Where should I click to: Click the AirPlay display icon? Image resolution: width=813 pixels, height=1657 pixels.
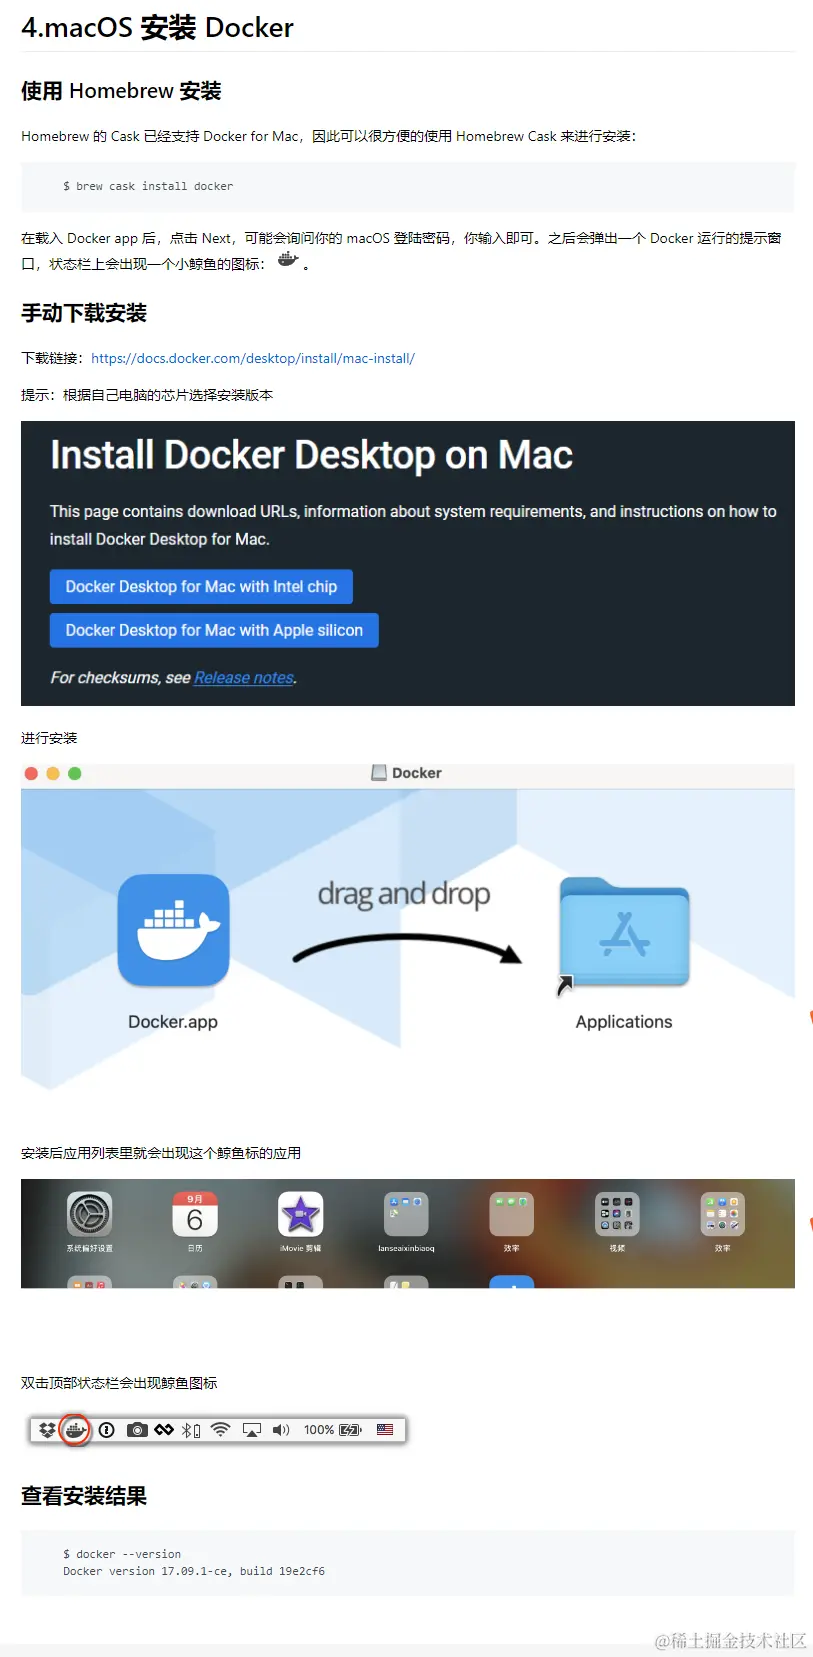pos(252,1430)
